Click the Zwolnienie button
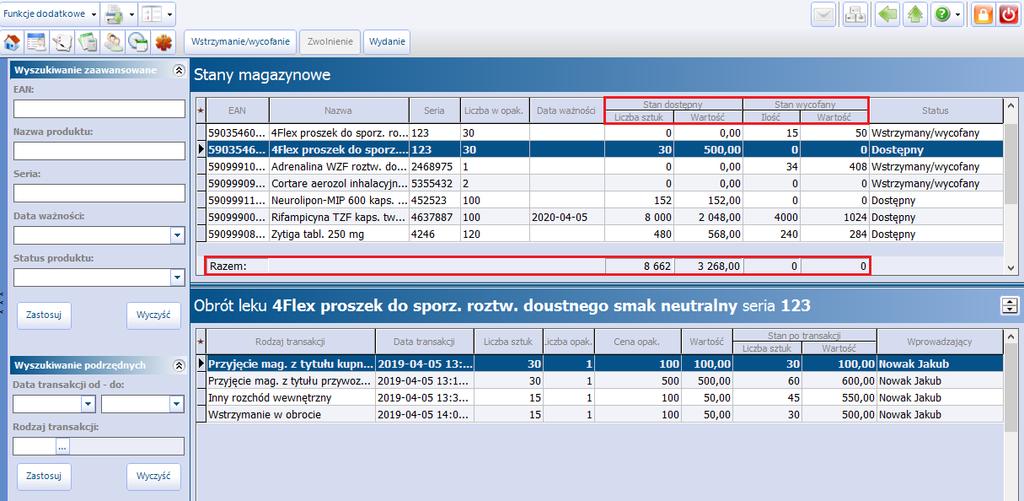Screen dimensions: 1024x501 click(330, 42)
